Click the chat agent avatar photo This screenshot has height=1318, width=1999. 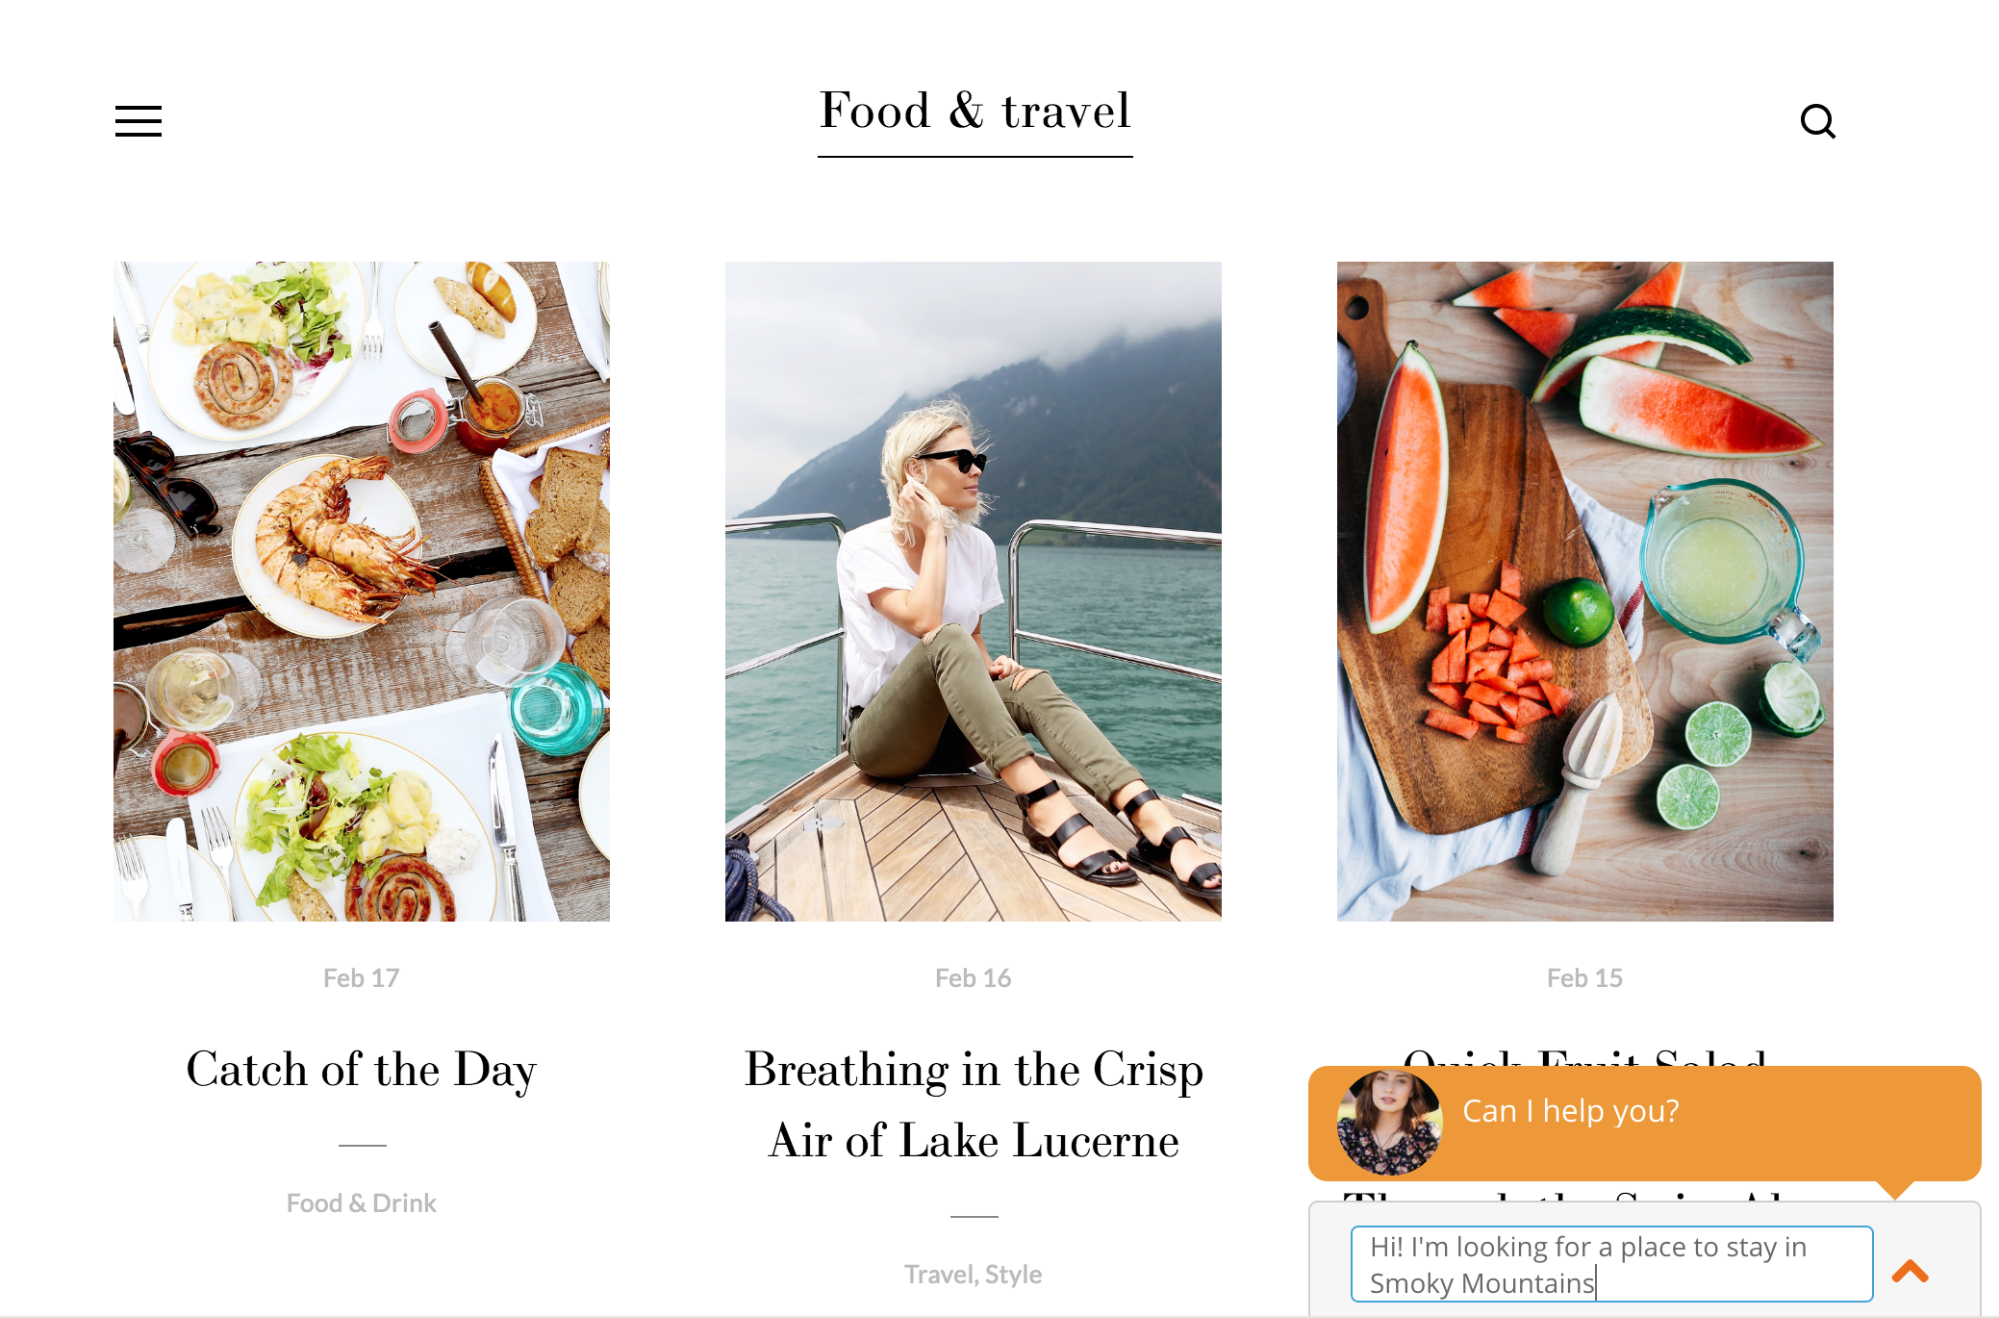(1389, 1122)
